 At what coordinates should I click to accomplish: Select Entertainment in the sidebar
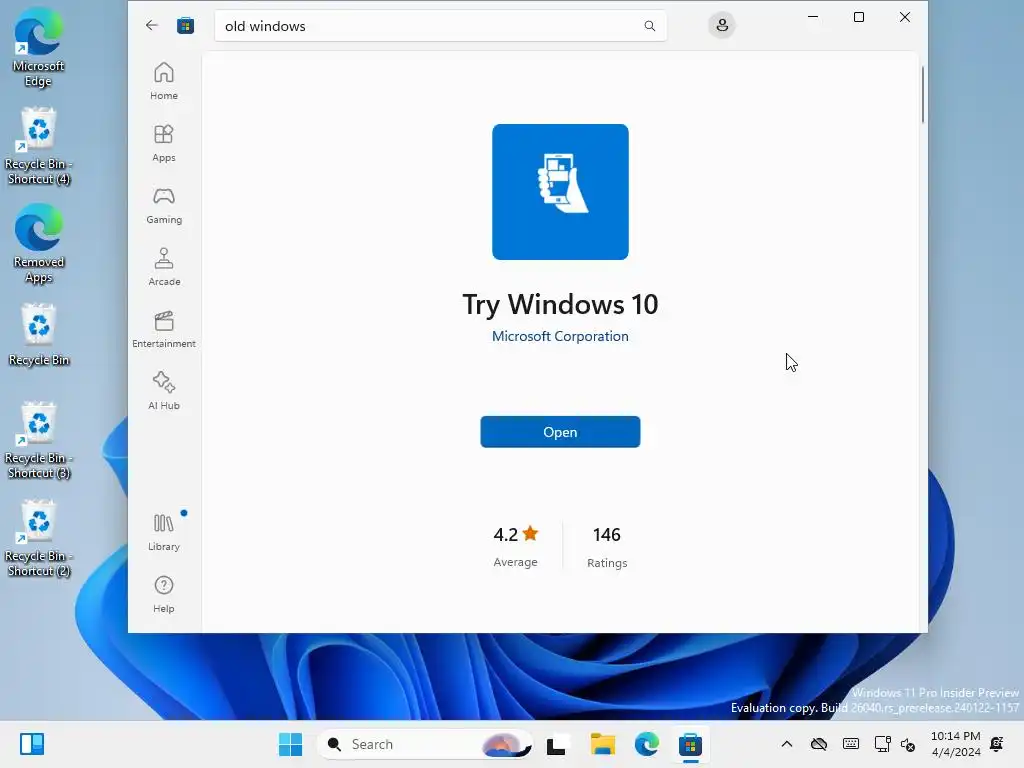point(164,329)
